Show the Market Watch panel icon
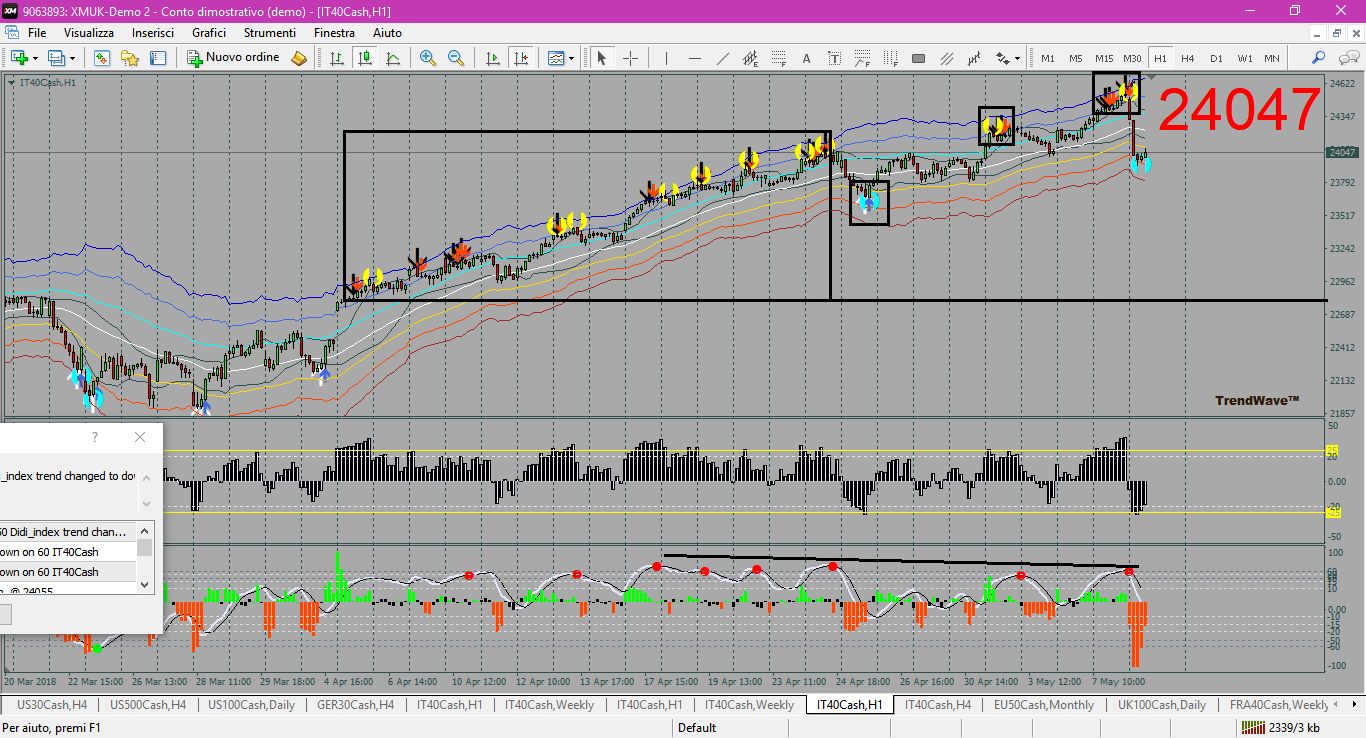The width and height of the screenshot is (1366, 738). click(x=102, y=58)
